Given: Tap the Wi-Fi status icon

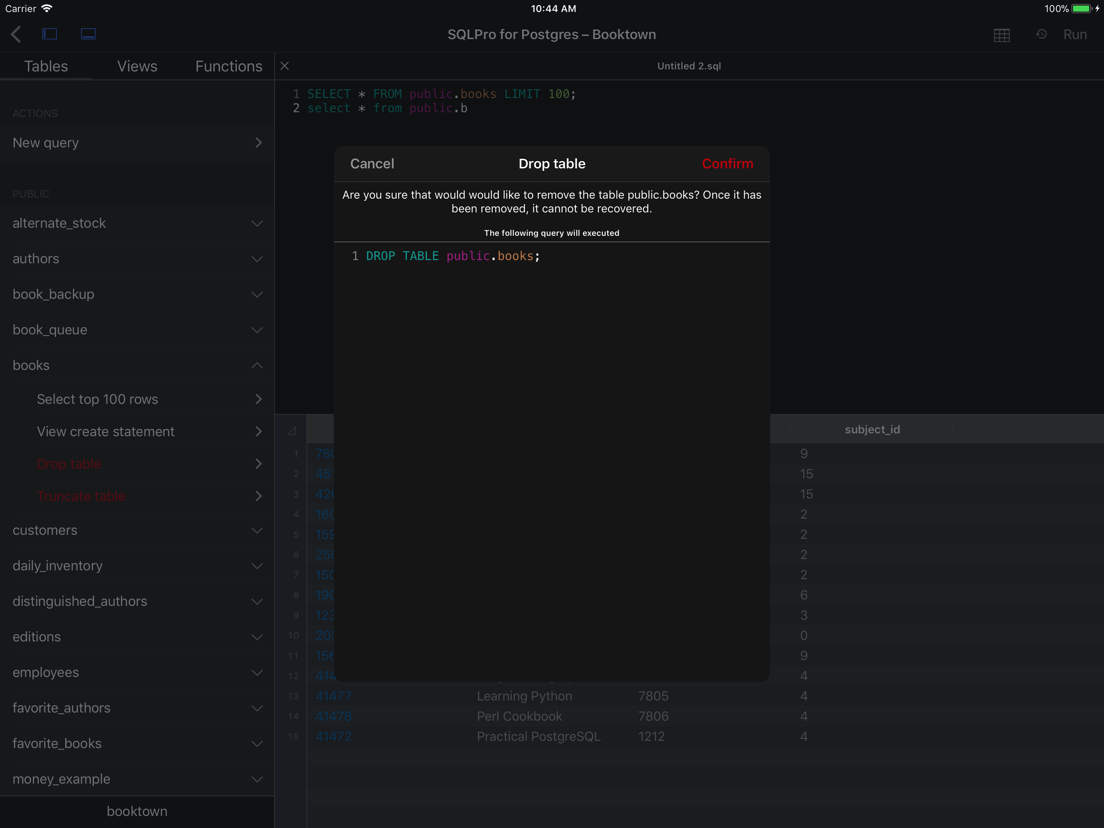Looking at the screenshot, I should 46,8.
